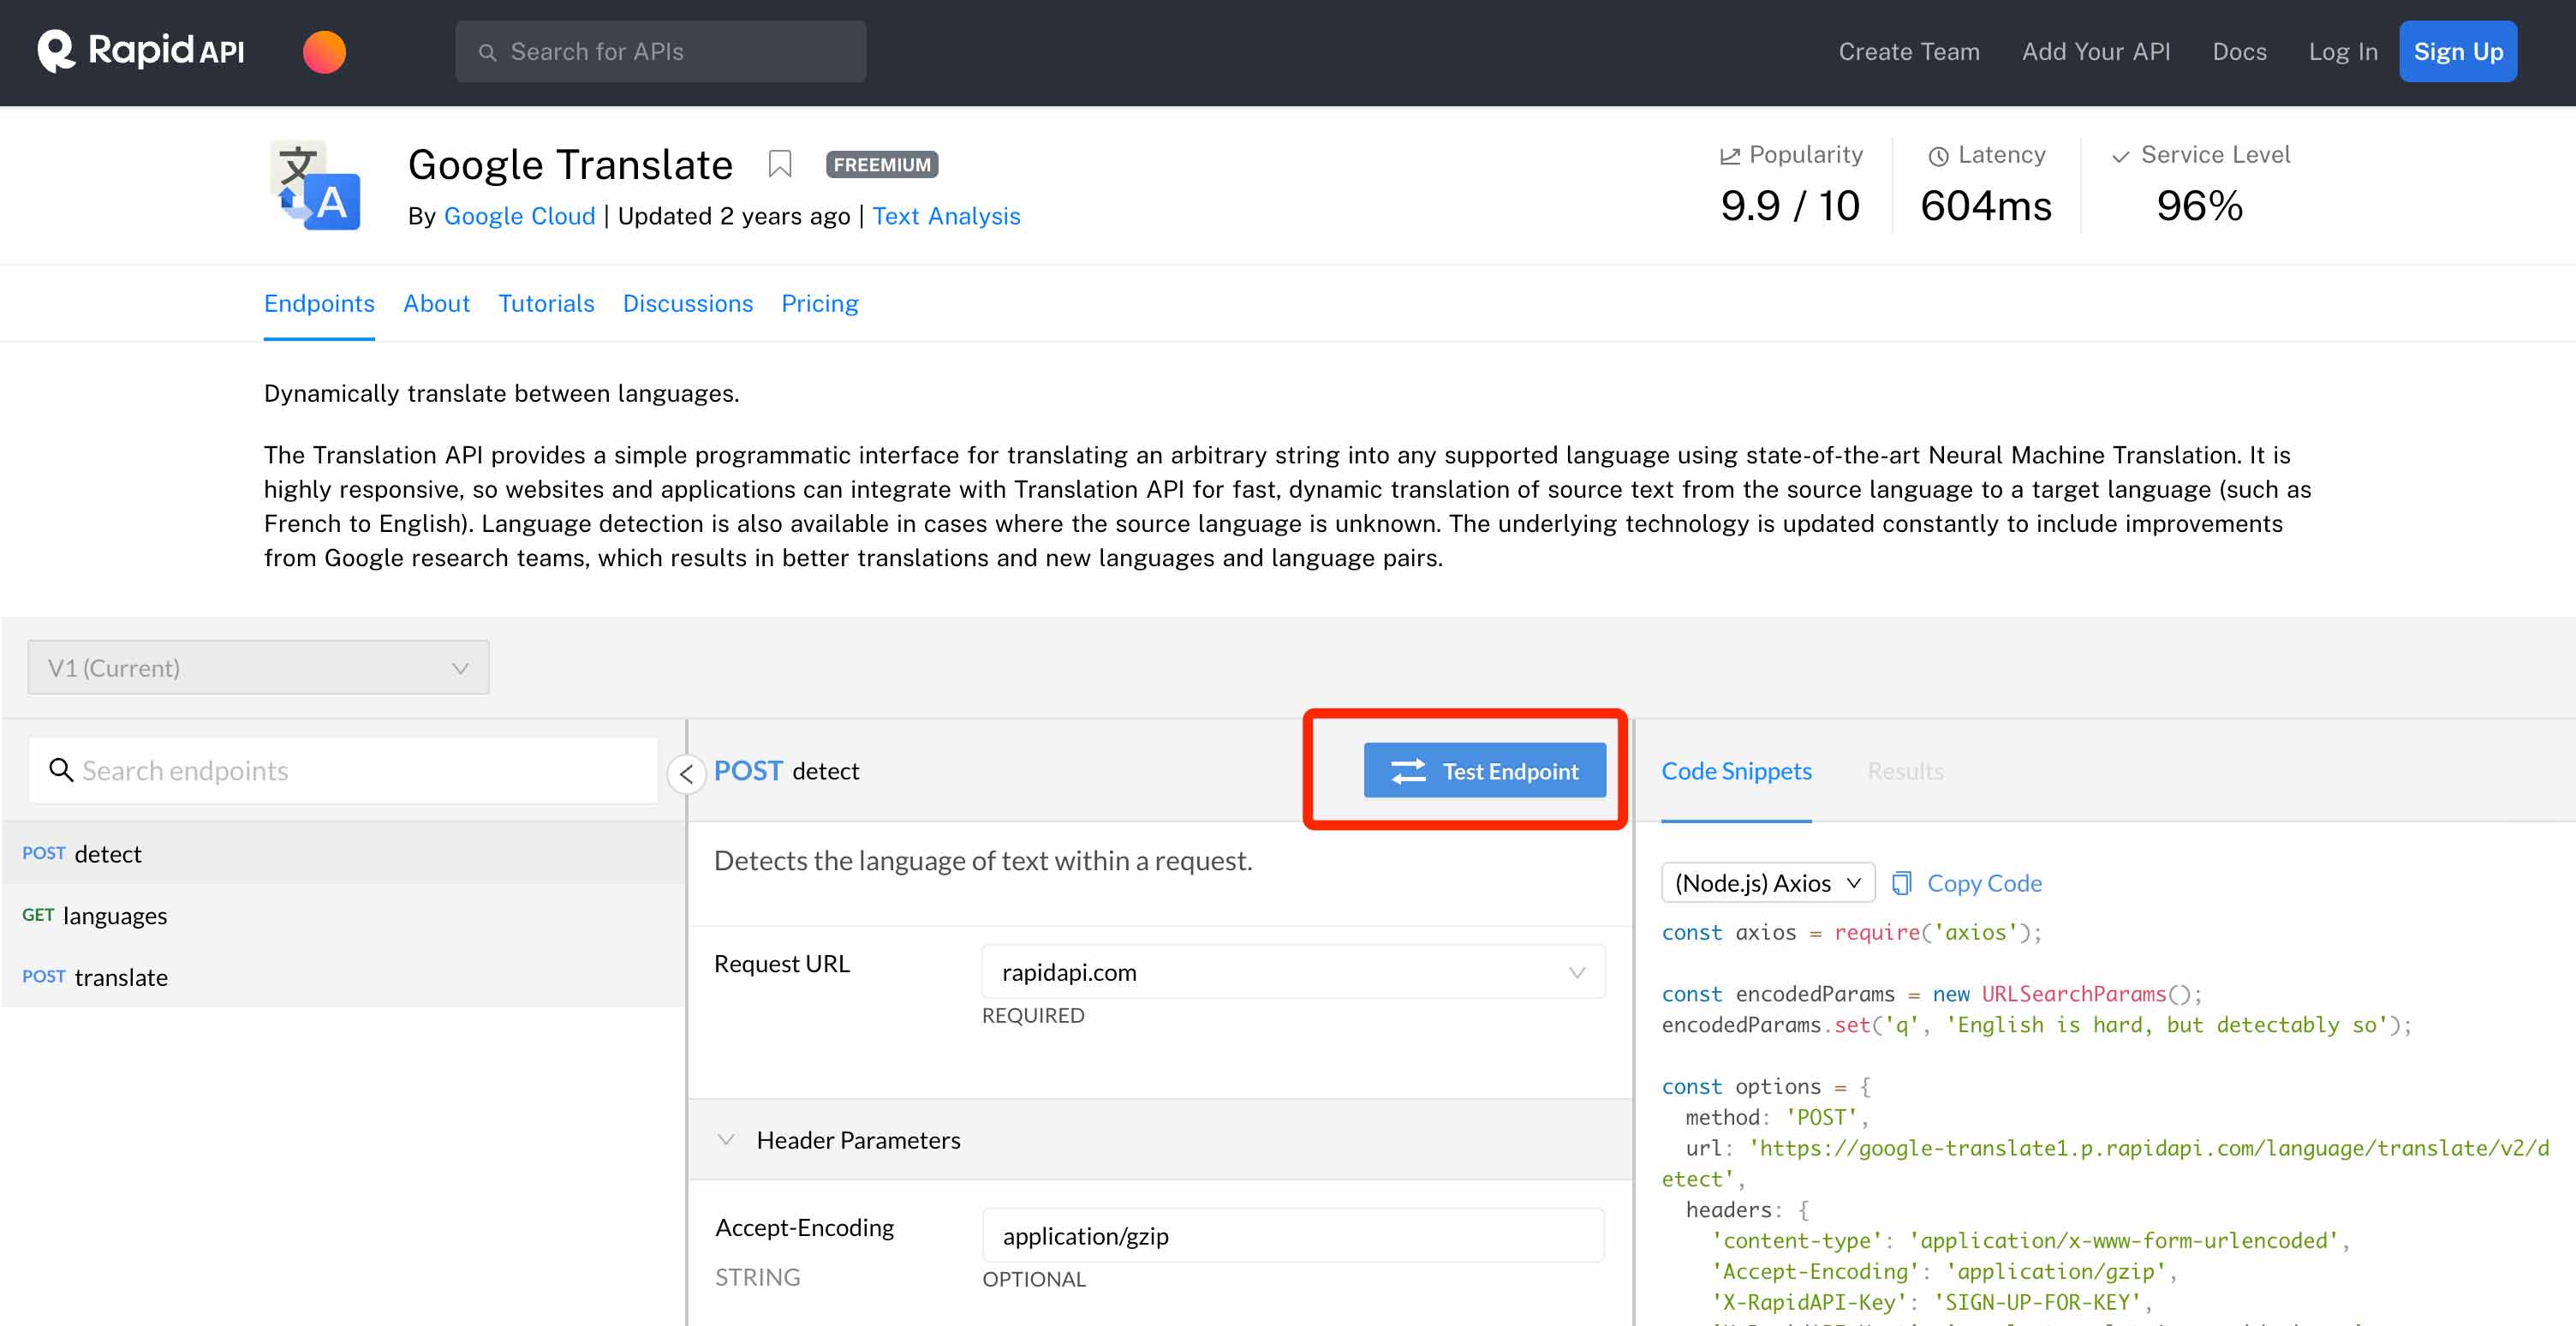Viewport: 2576px width, 1326px height.
Task: Open the Discussions tab
Action: tap(688, 304)
